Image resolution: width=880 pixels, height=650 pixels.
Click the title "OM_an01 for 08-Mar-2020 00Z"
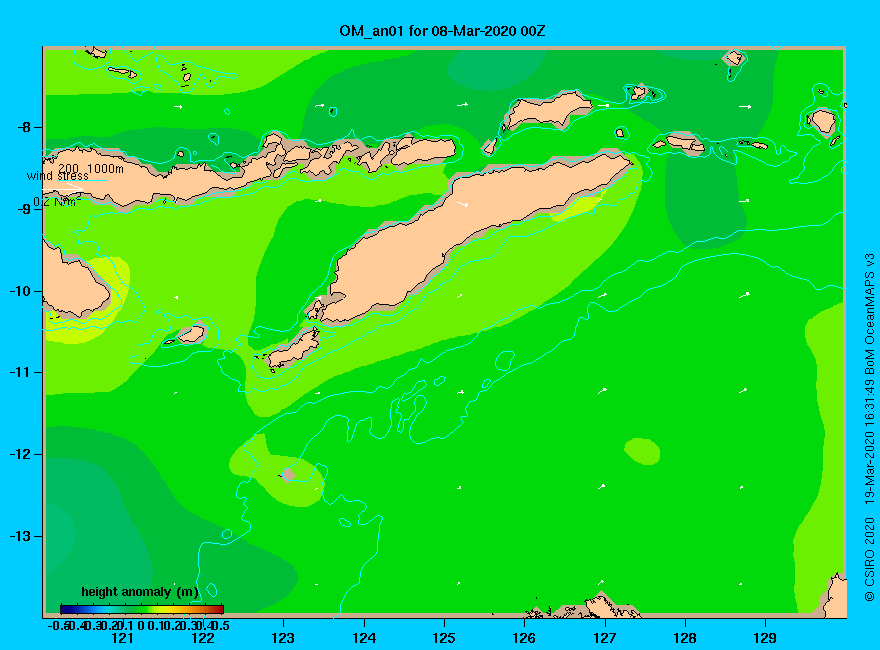click(442, 31)
